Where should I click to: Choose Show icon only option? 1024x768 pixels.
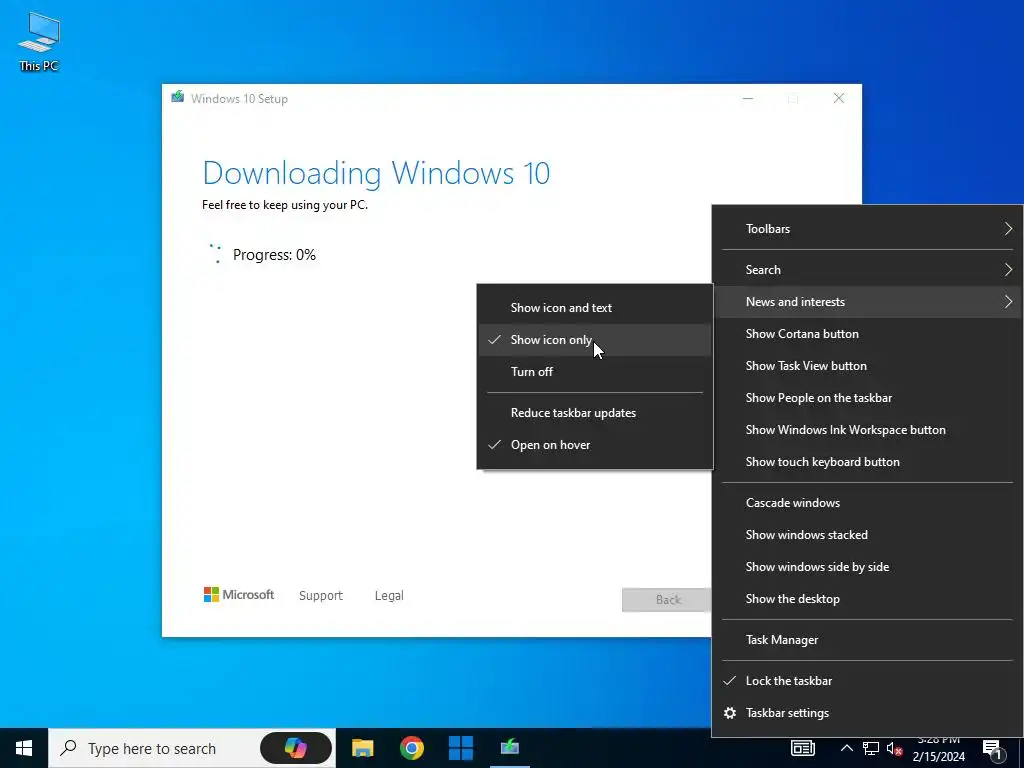tap(594, 340)
